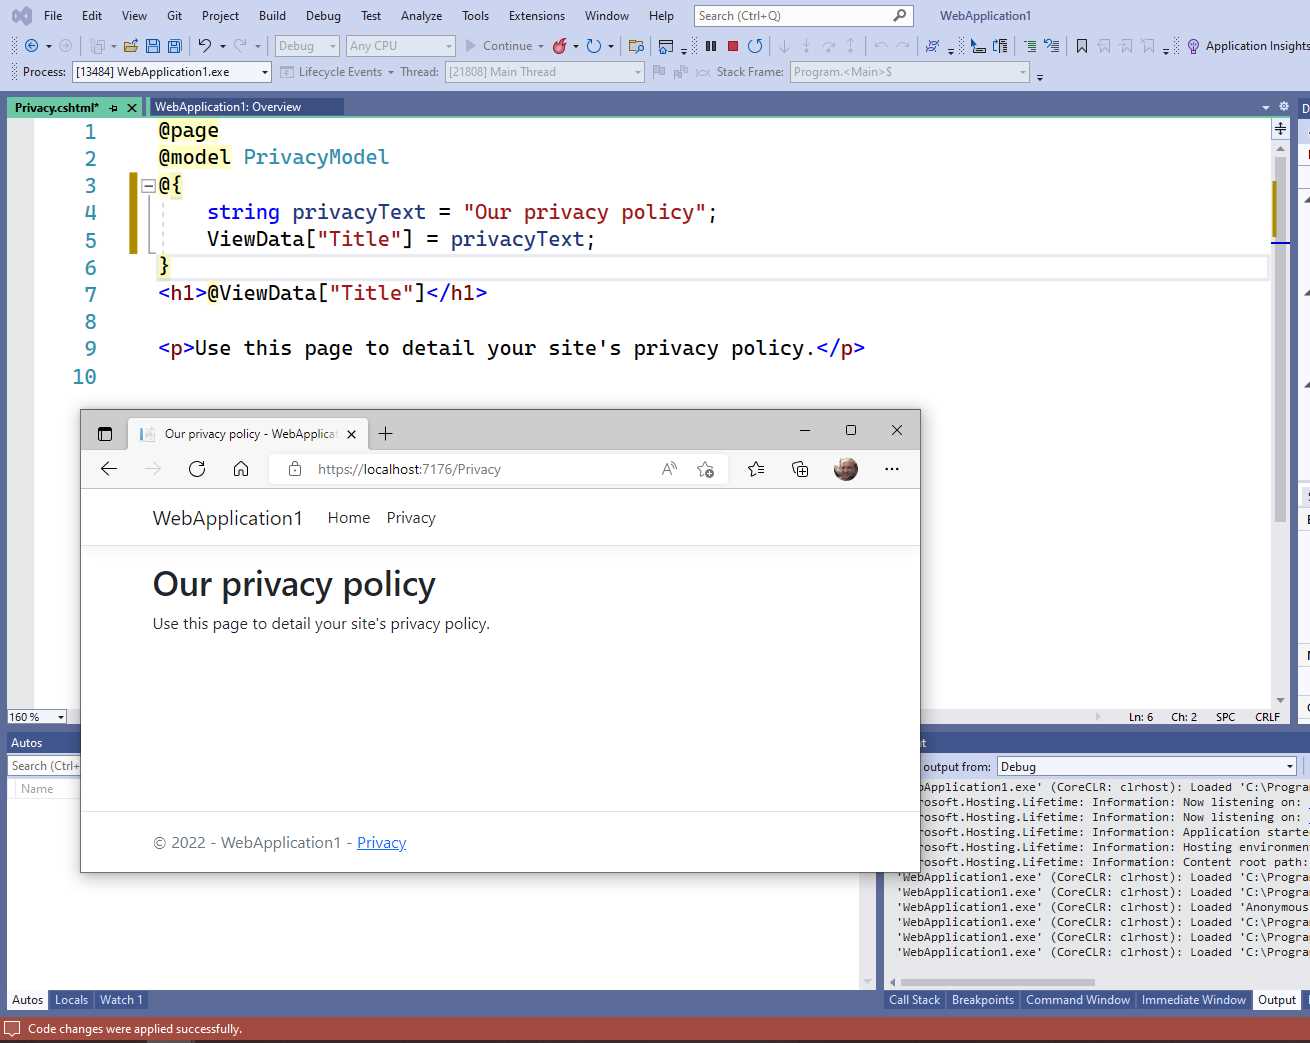Screen dimensions: 1310x1043
Task: Click the Continue debug button
Action: point(499,46)
